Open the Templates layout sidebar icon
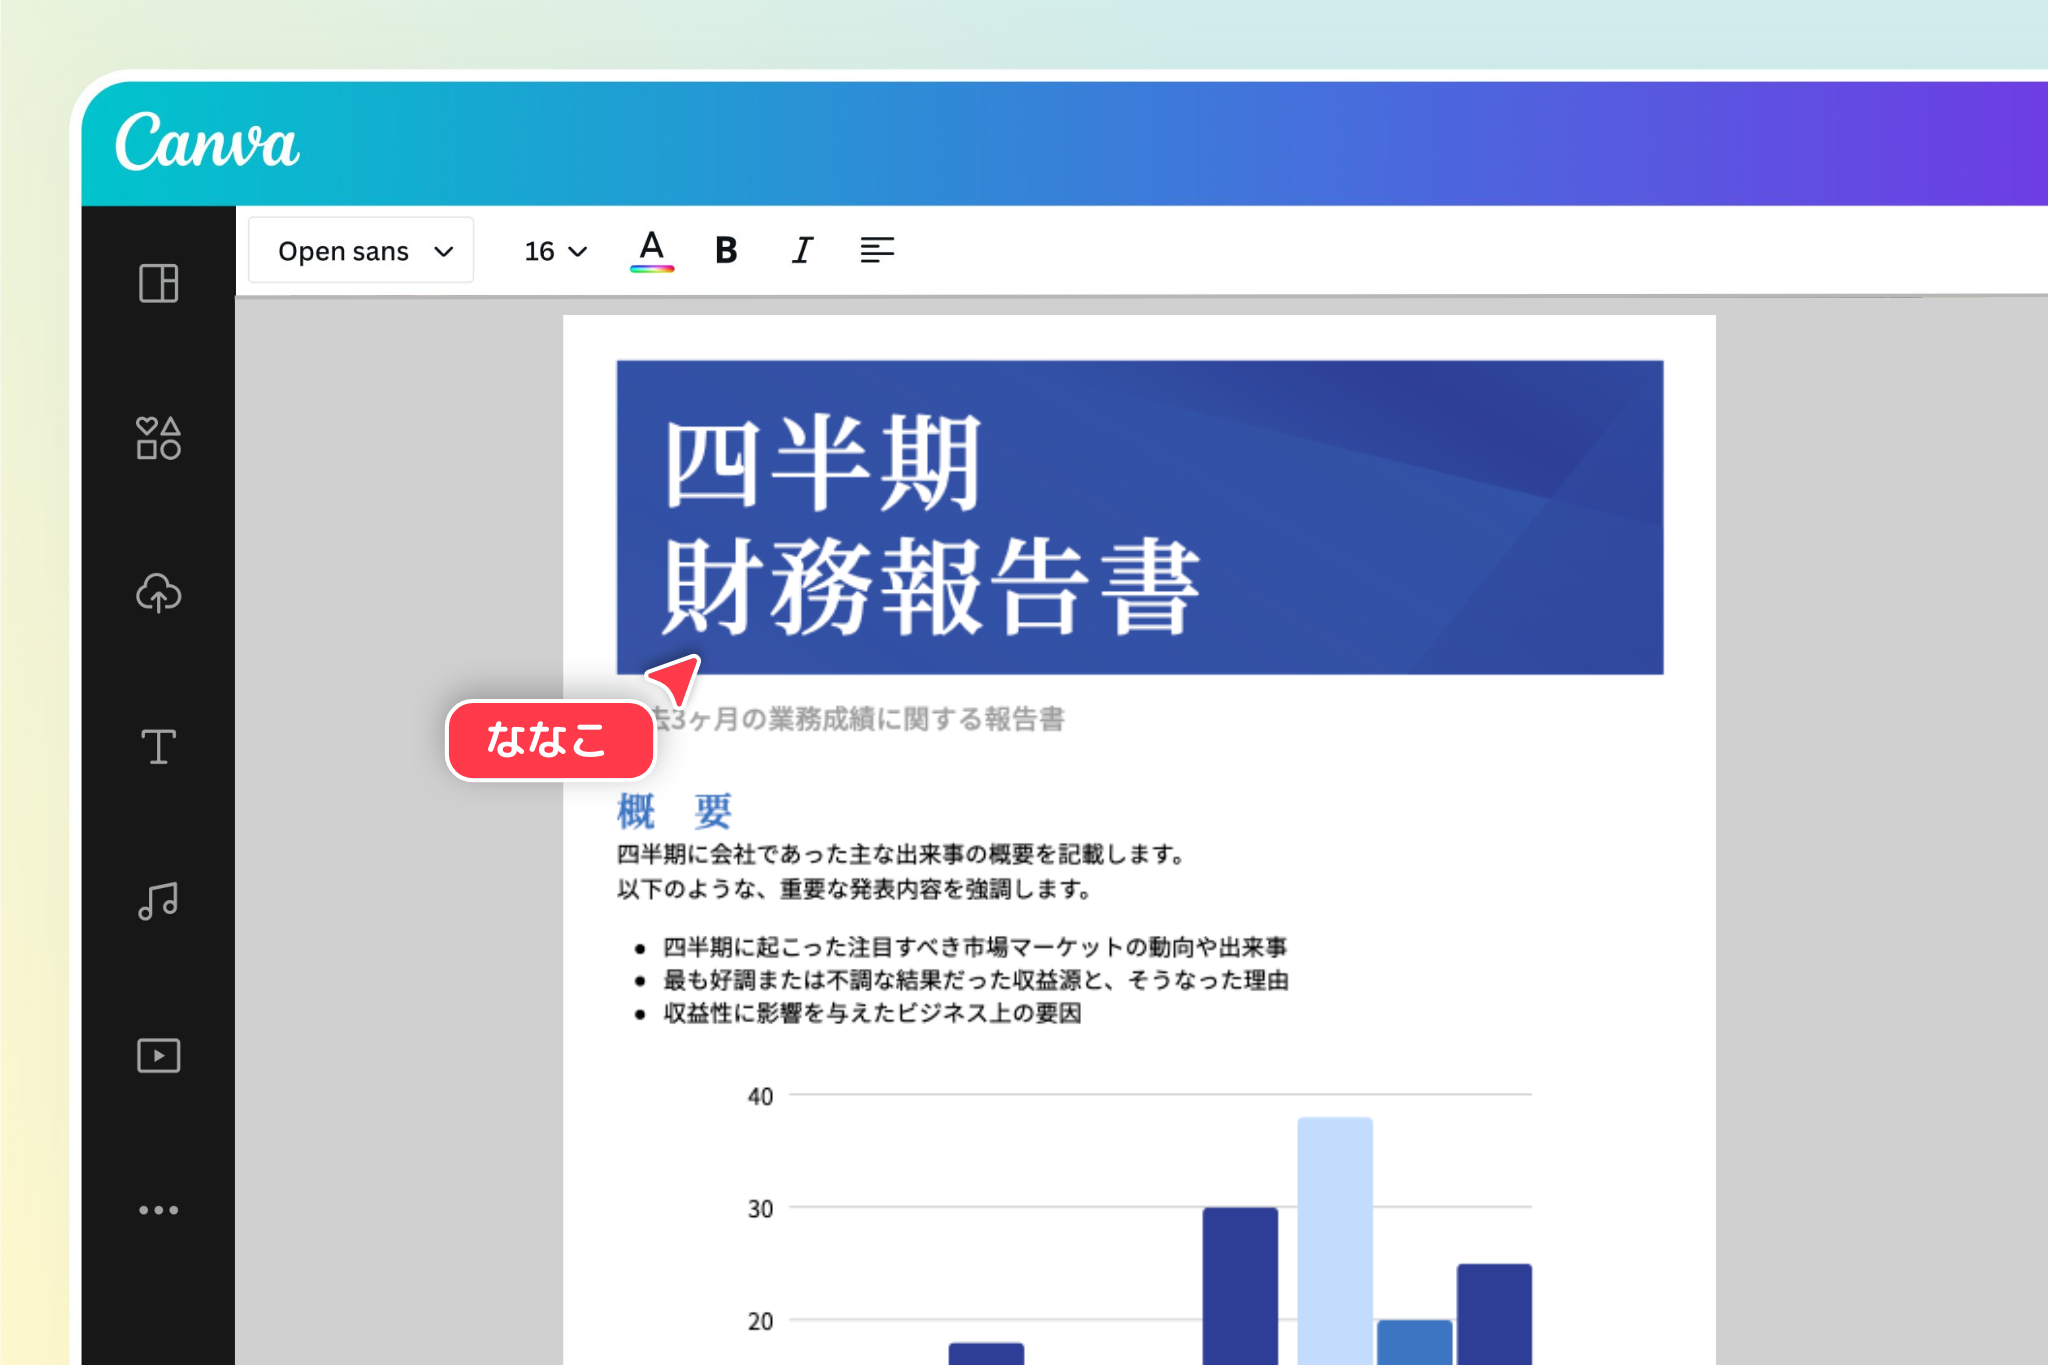 158,283
